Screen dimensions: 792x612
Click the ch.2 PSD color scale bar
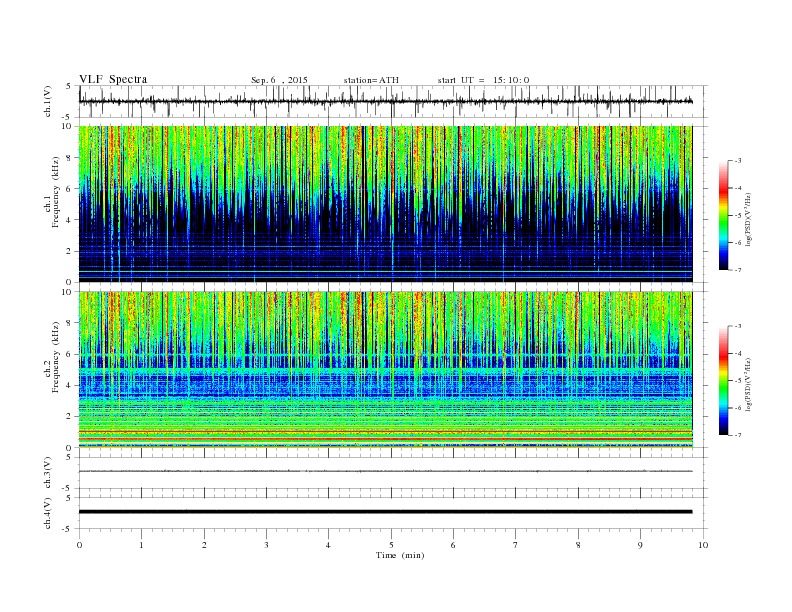[x=724, y=380]
